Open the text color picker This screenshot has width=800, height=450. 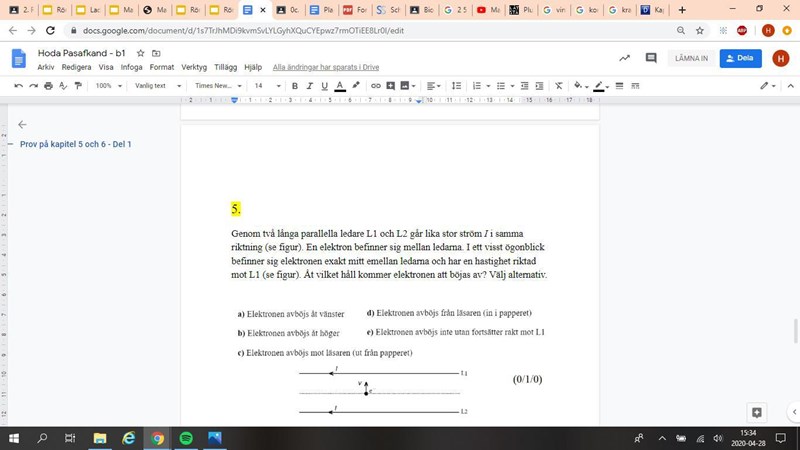340,86
